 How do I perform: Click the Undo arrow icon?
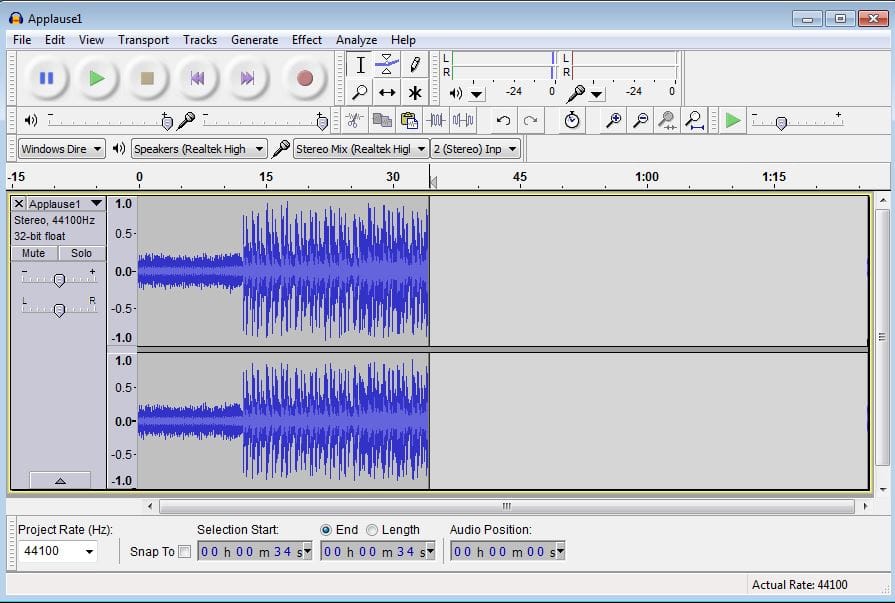pos(503,120)
